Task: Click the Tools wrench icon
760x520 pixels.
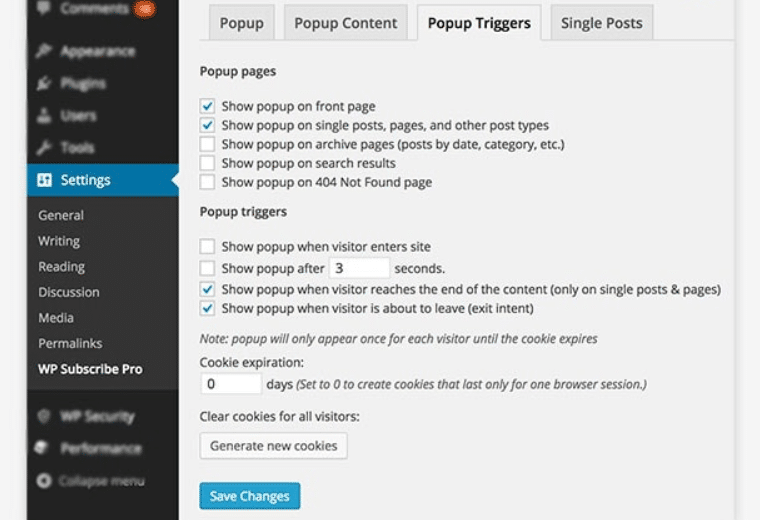Action: click(x=44, y=147)
